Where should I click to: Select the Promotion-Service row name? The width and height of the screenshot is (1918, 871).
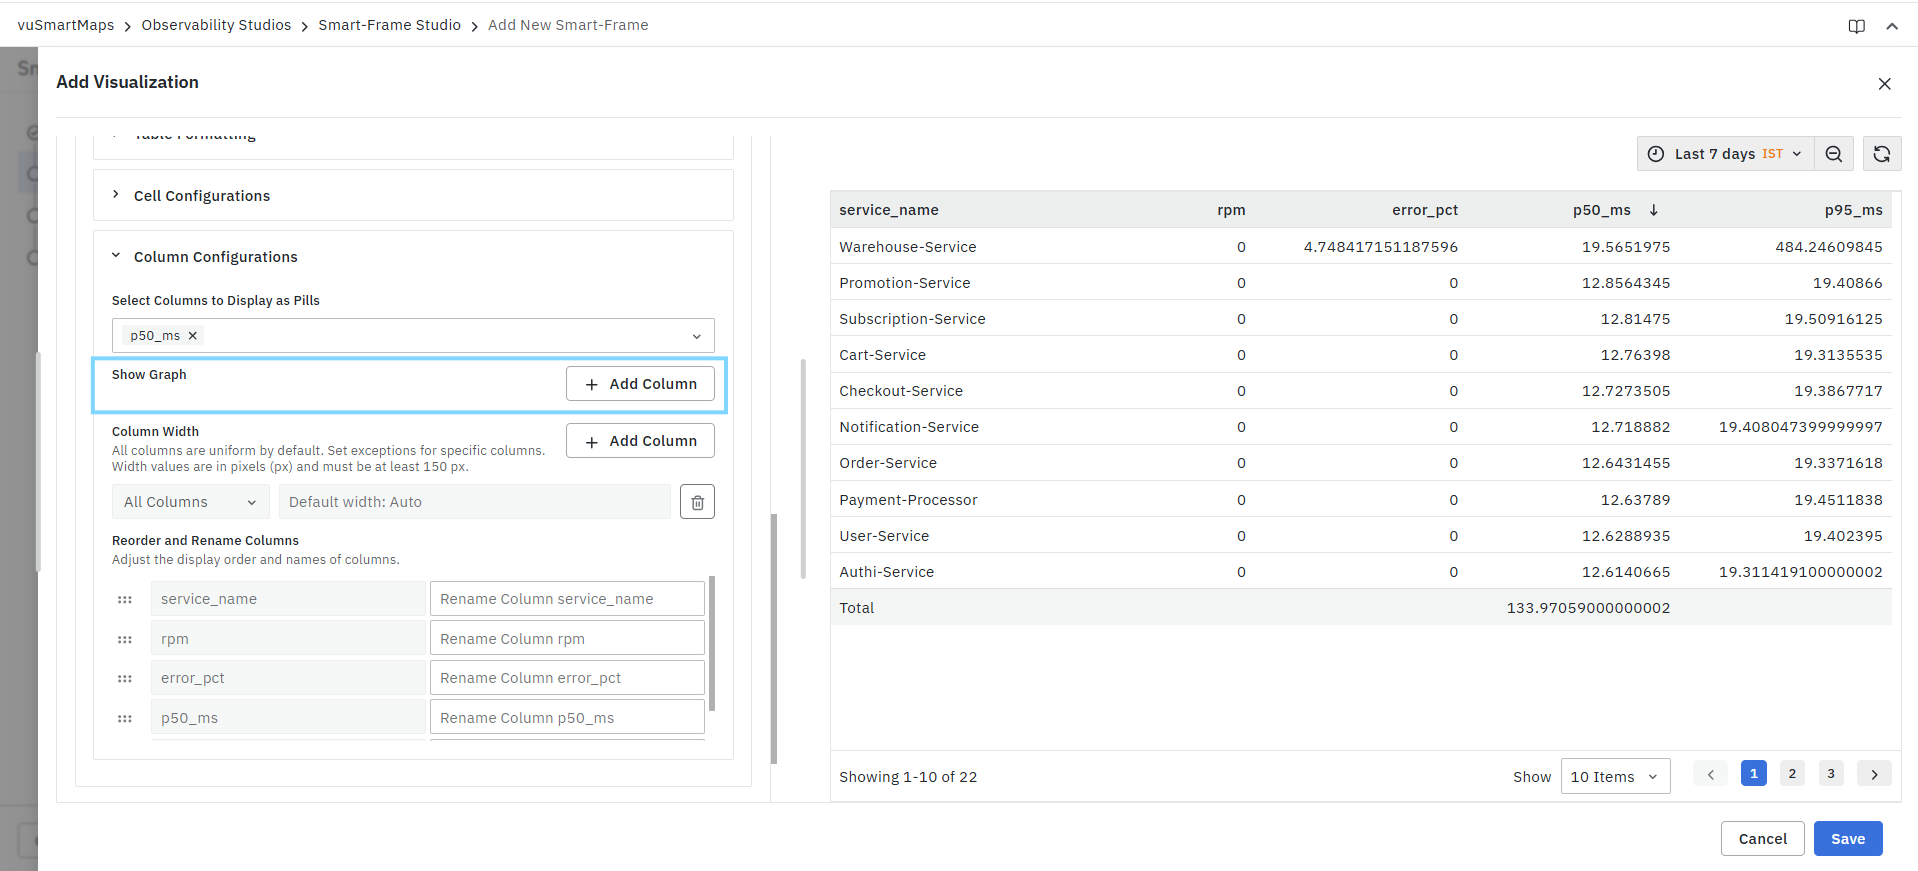905,283
